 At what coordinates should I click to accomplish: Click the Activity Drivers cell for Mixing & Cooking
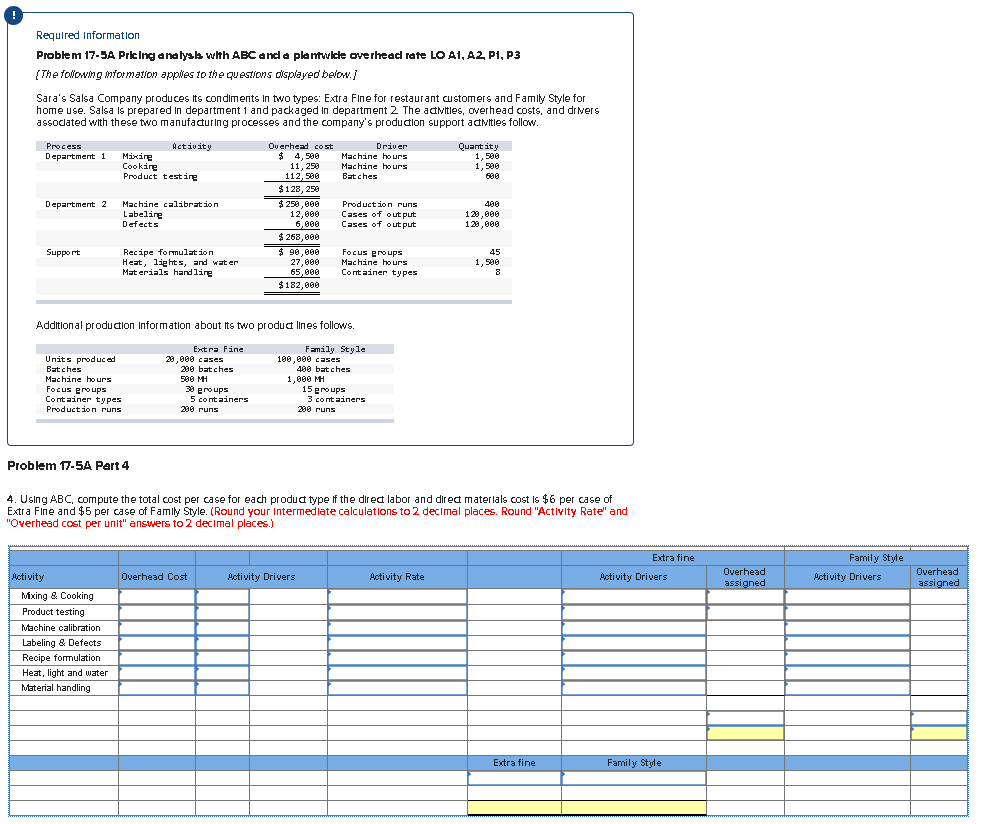(x=220, y=596)
